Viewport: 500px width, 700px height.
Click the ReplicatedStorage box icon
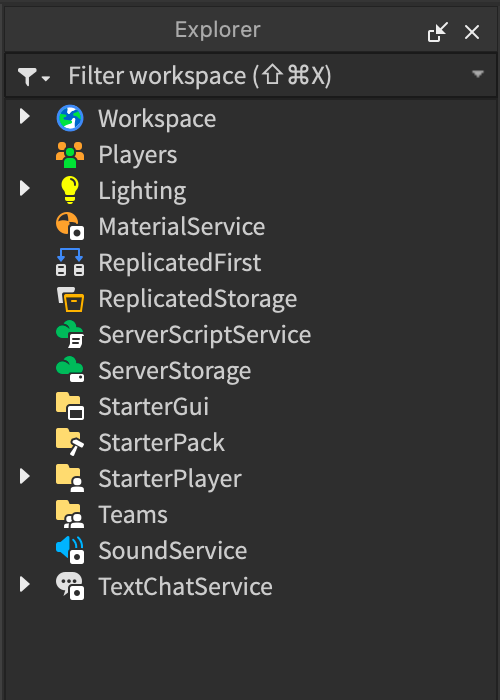[70, 299]
